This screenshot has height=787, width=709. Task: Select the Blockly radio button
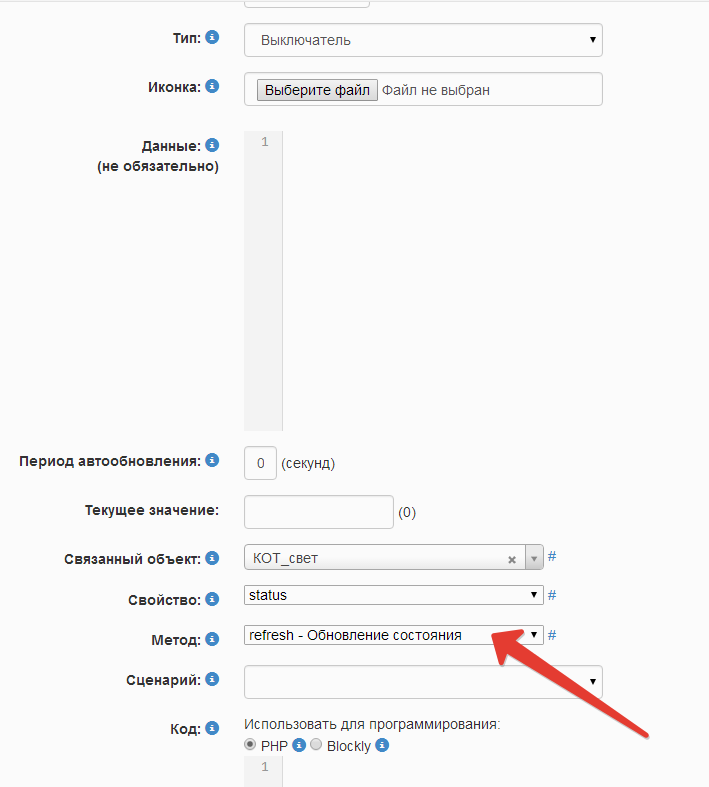click(x=316, y=746)
